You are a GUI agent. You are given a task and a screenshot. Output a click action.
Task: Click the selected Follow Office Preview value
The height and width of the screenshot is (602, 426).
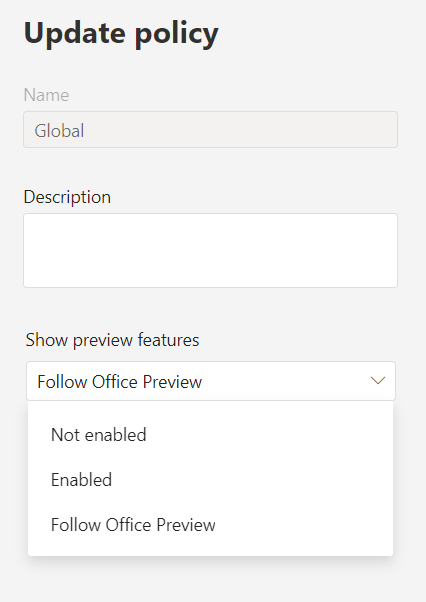click(119, 382)
